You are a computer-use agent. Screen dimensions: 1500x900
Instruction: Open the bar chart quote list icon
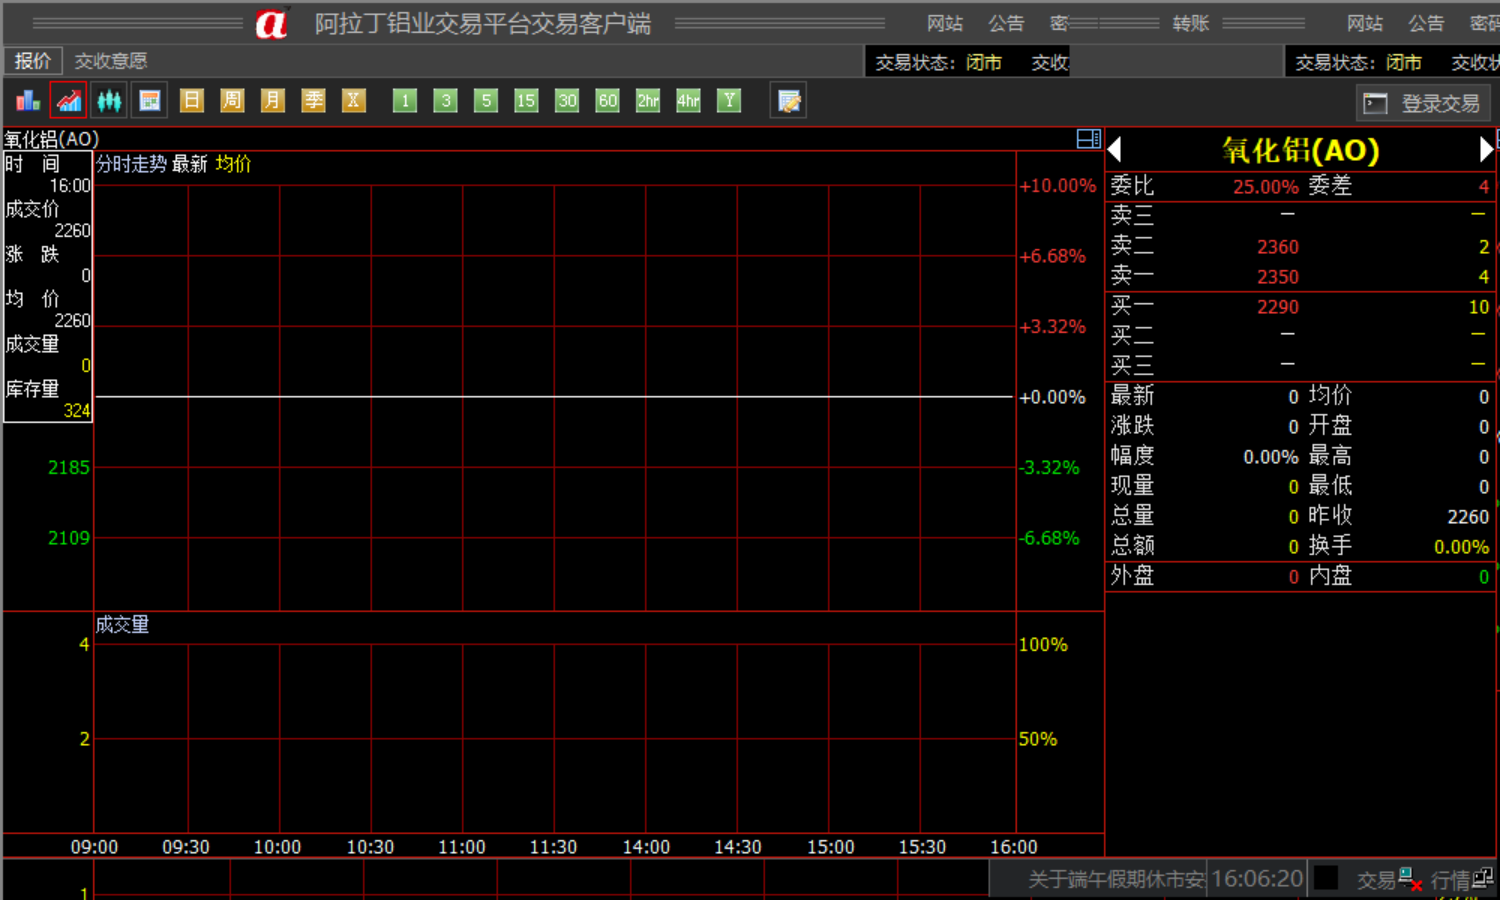(28, 101)
